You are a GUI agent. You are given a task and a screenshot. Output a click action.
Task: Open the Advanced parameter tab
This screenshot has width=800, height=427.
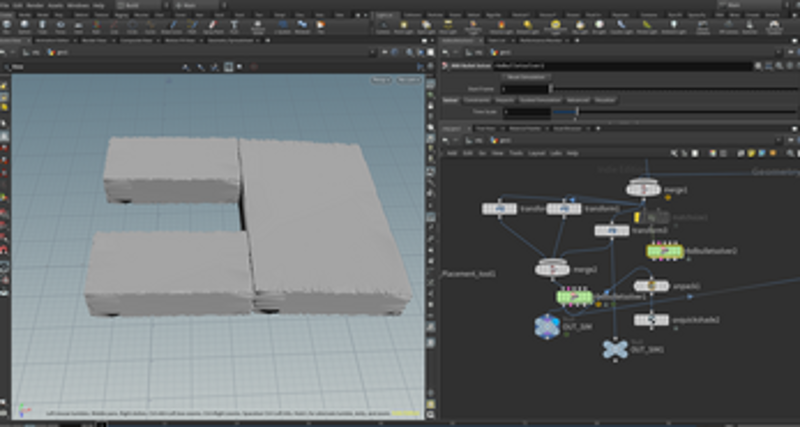point(579,100)
